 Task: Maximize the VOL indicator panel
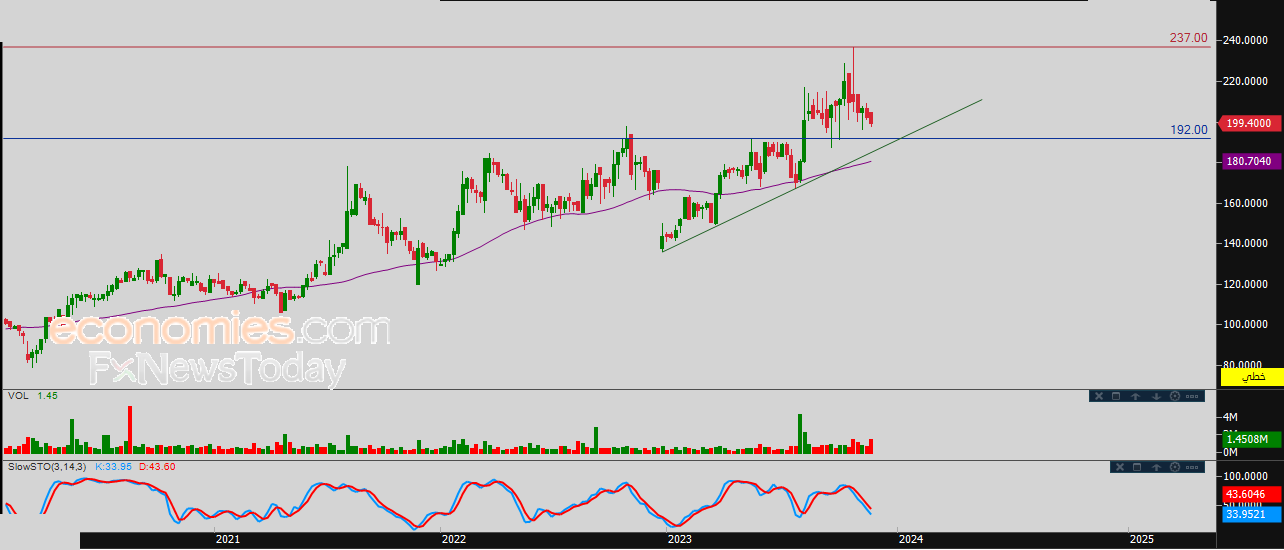pyautogui.click(x=1116, y=396)
